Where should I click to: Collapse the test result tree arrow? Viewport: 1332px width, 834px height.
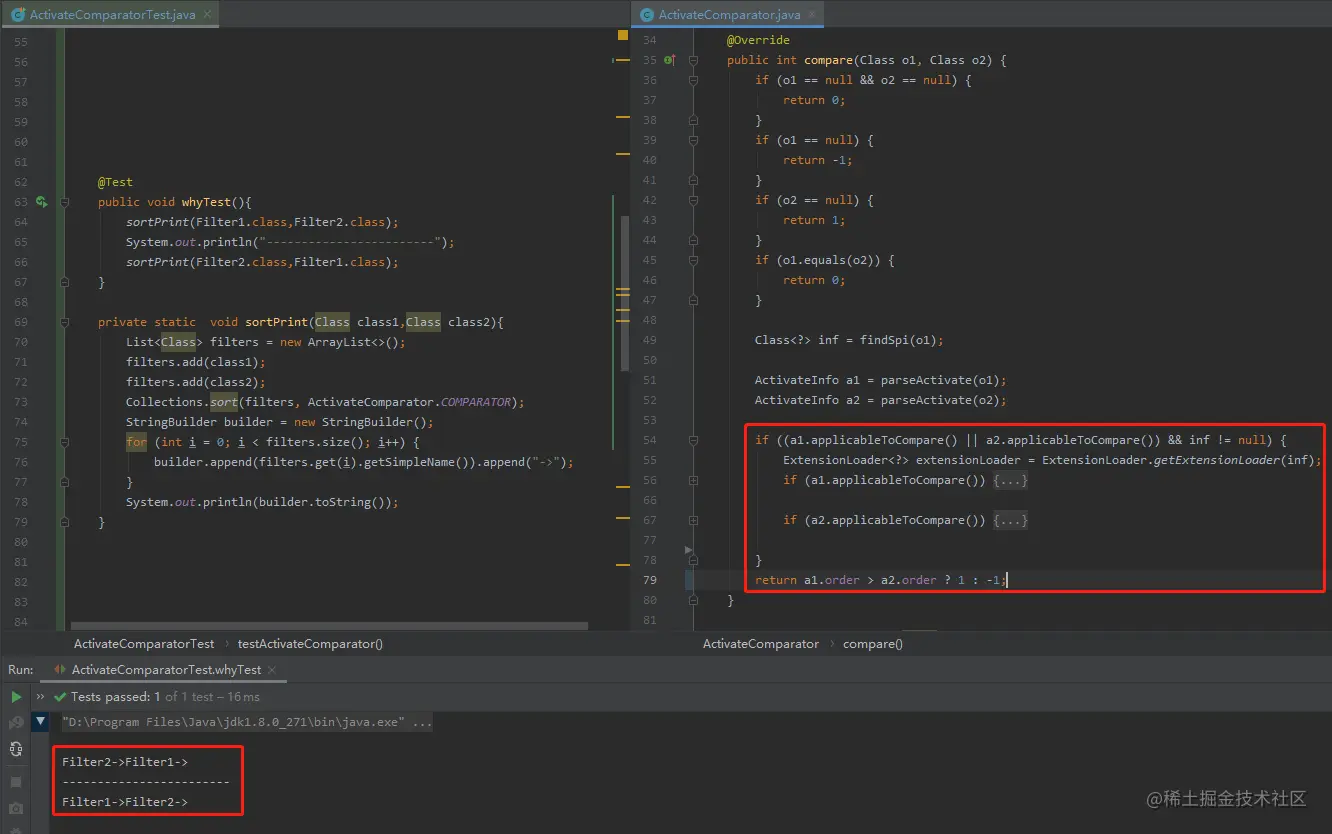[40, 721]
